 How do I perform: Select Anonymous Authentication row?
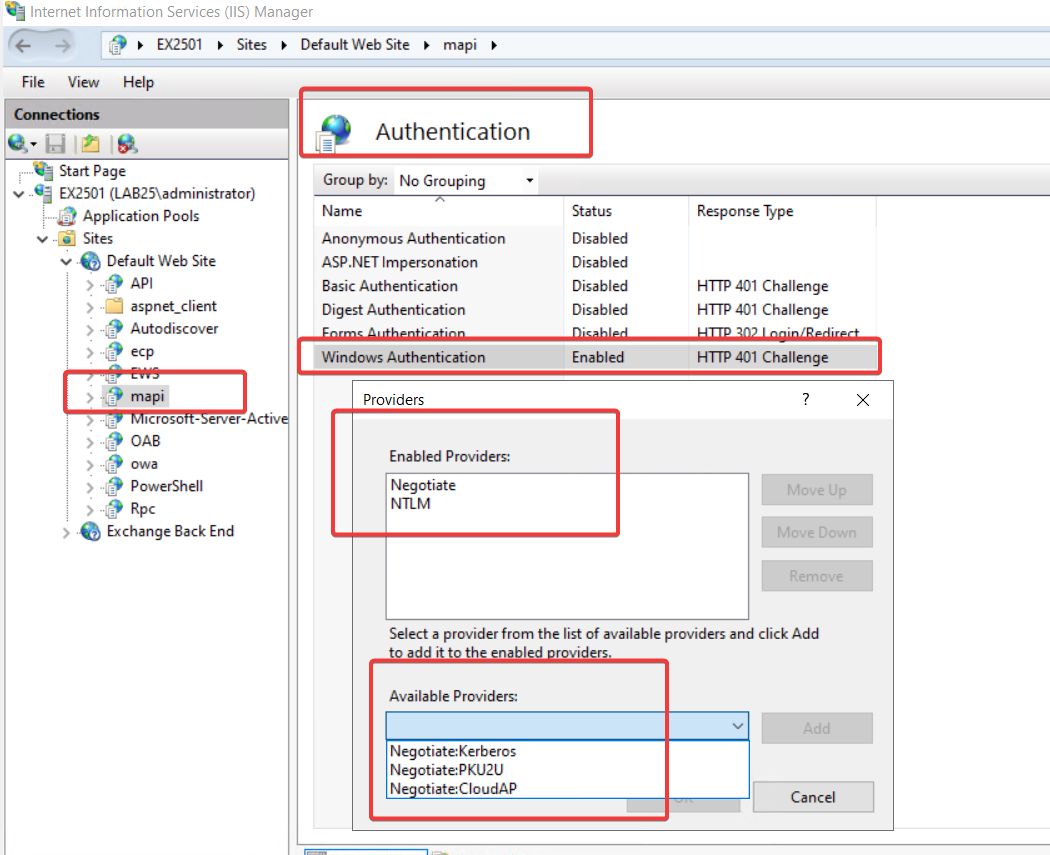pos(596,238)
